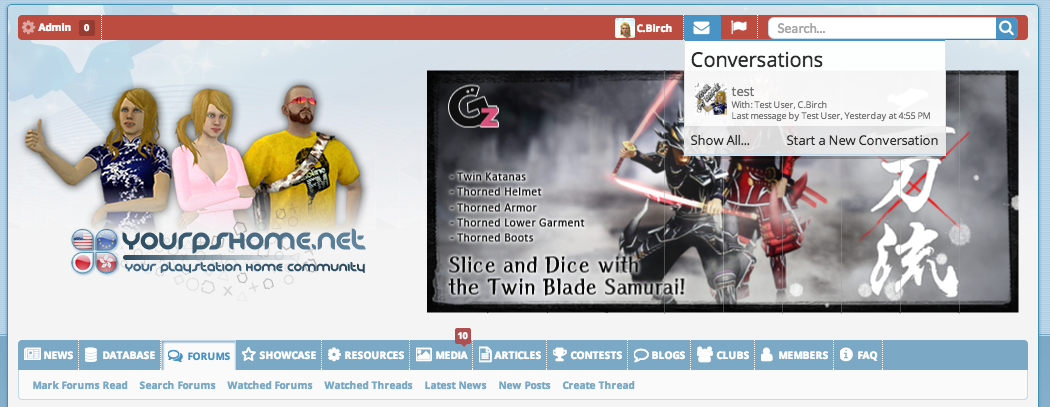Click the Media badge showing 10
1050x407 pixels.
pyautogui.click(x=463, y=335)
